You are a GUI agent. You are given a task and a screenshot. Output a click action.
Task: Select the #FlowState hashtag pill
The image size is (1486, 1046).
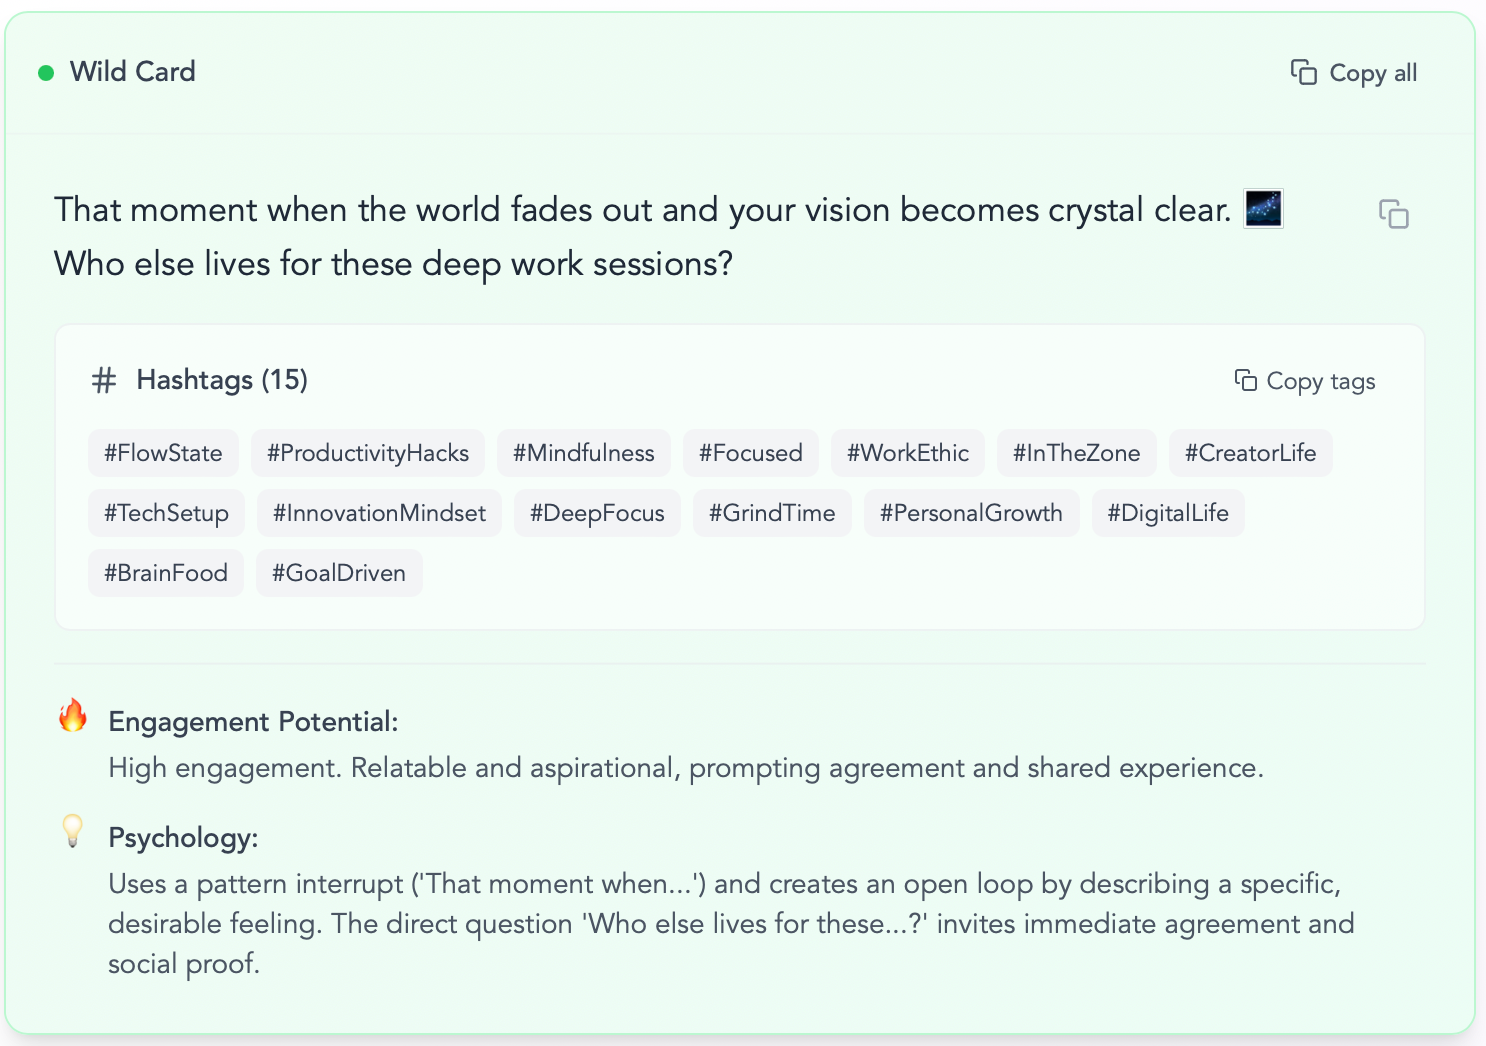pyautogui.click(x=163, y=452)
